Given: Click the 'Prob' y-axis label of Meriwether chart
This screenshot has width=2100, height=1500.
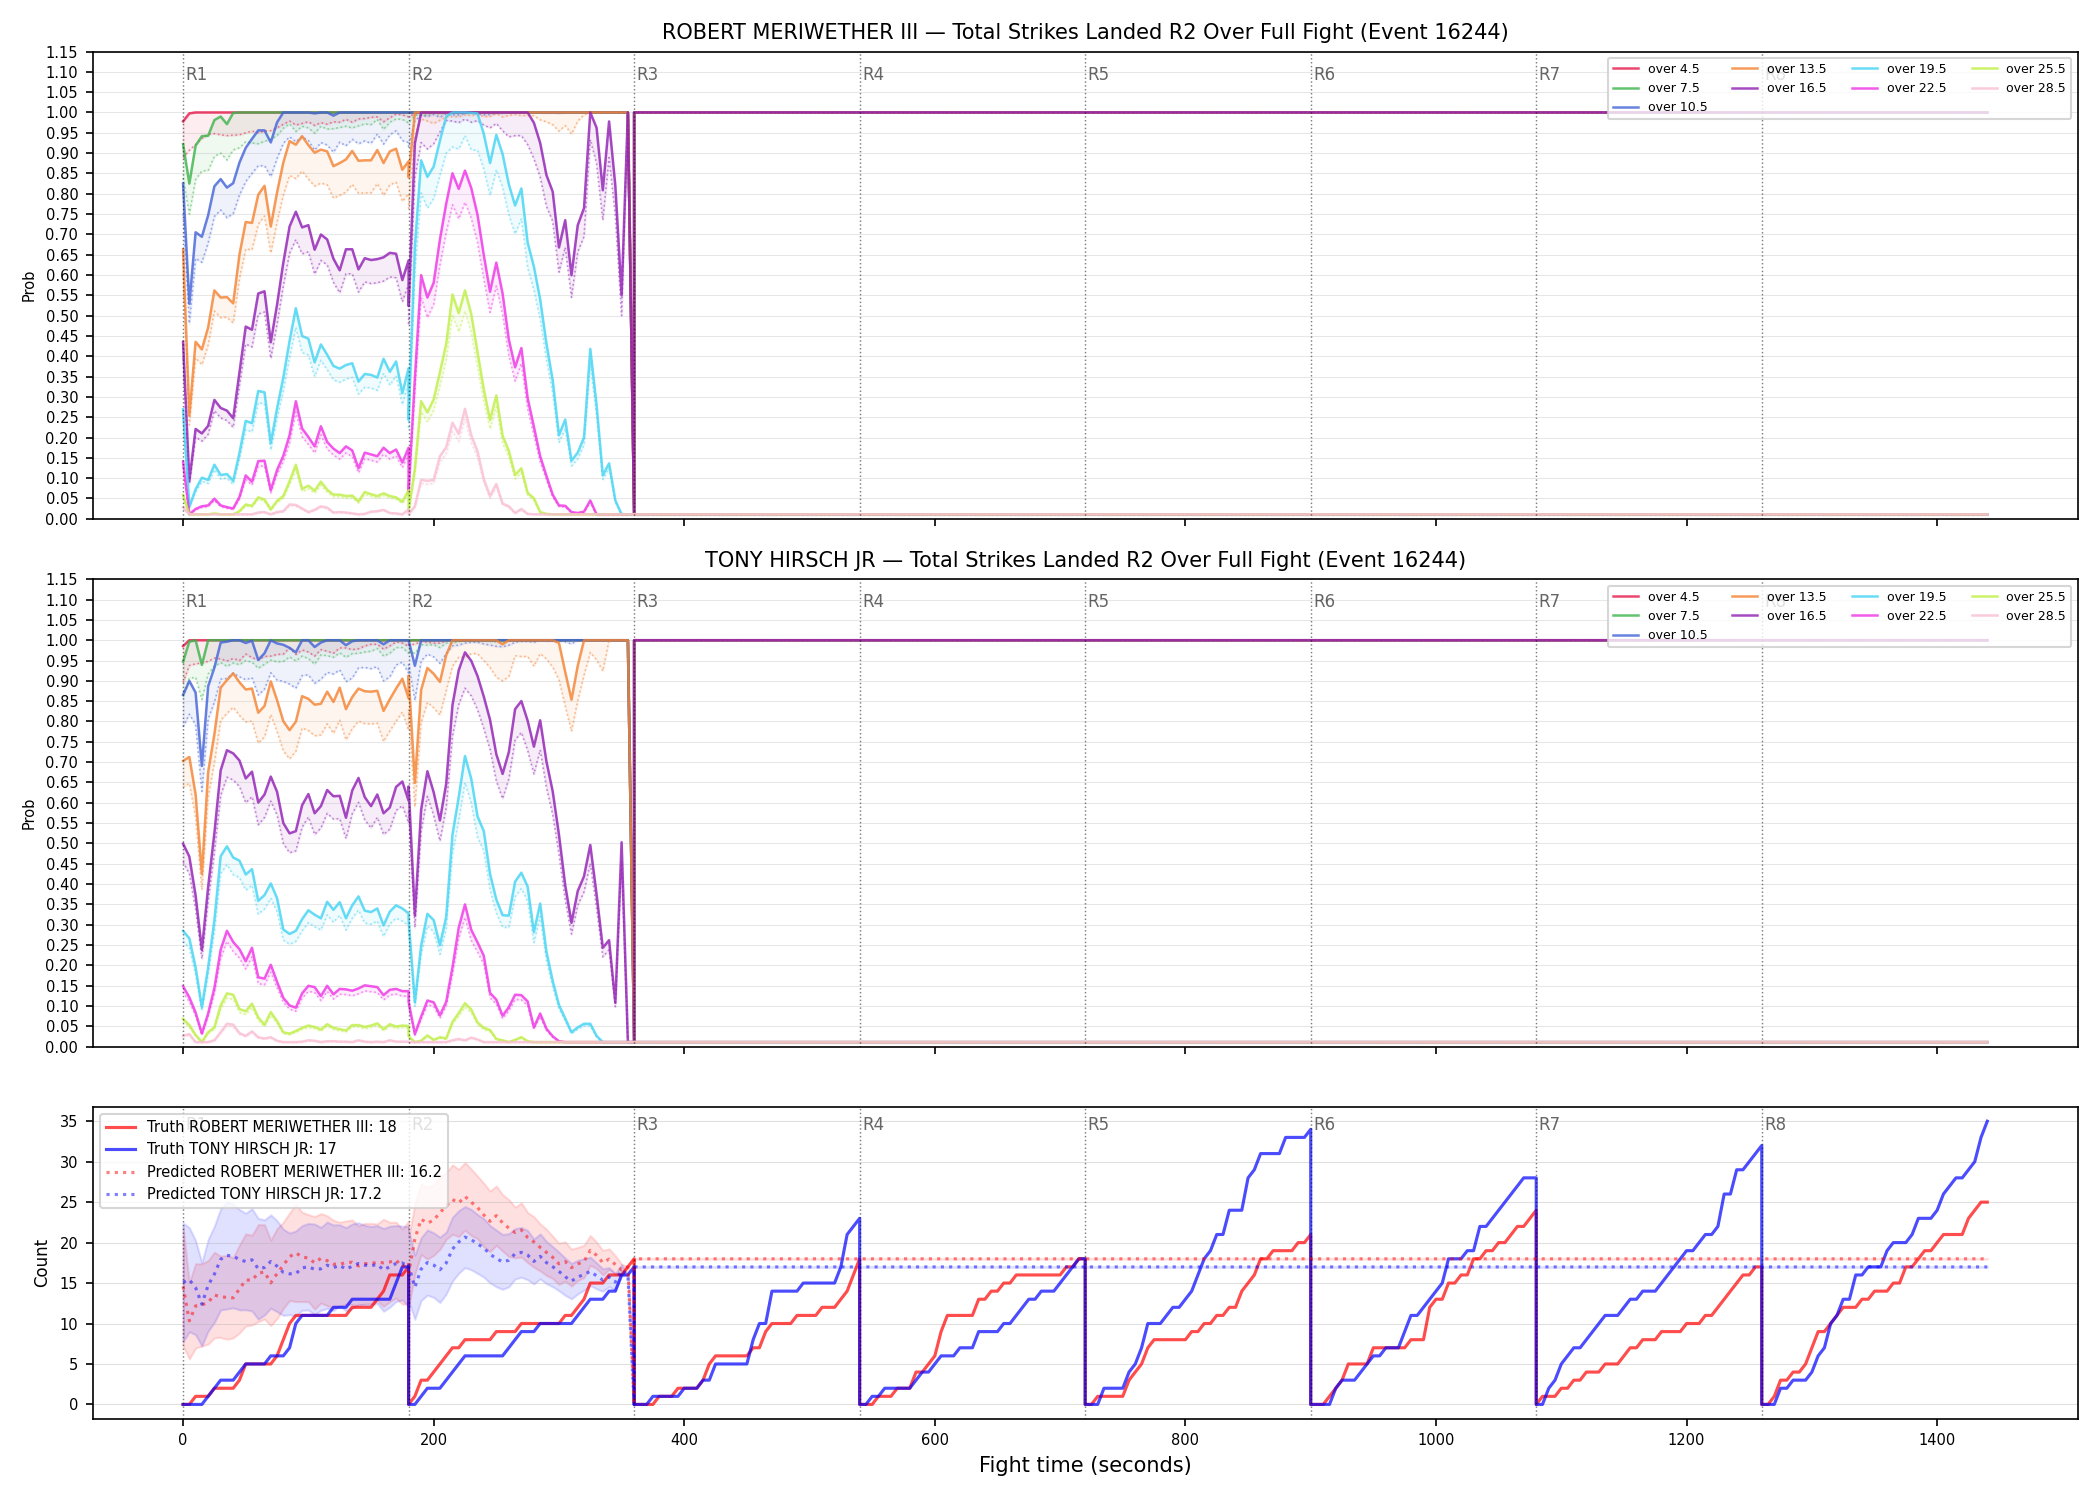Looking at the screenshot, I should click(29, 286).
